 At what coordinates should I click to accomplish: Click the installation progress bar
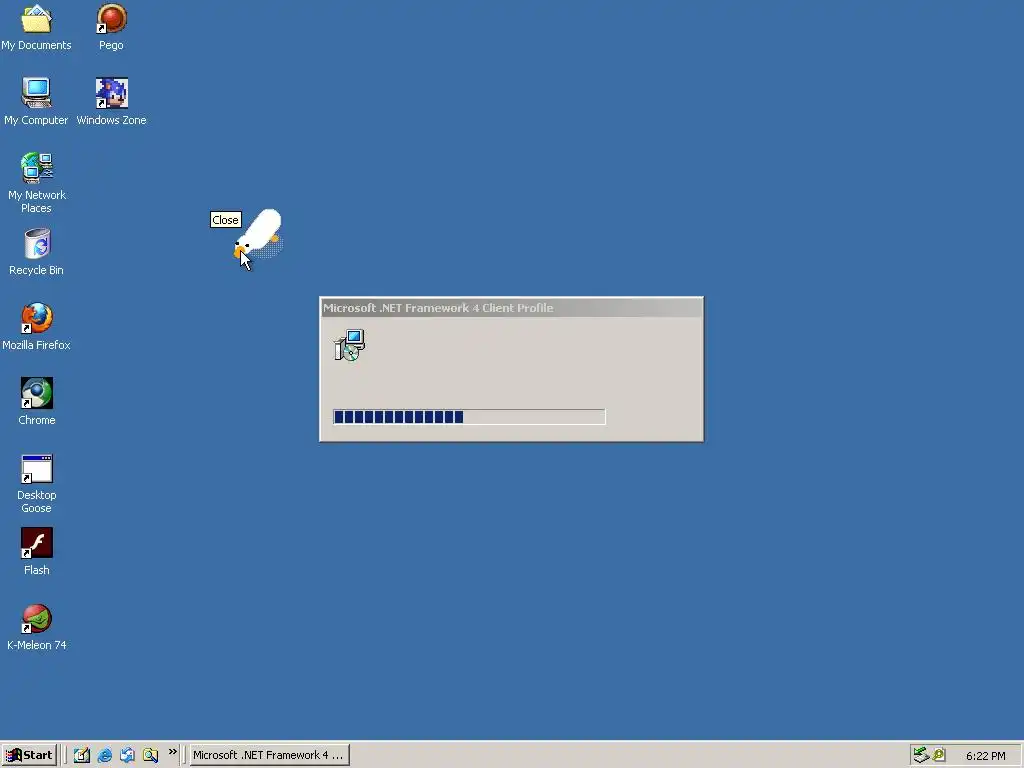(x=469, y=417)
